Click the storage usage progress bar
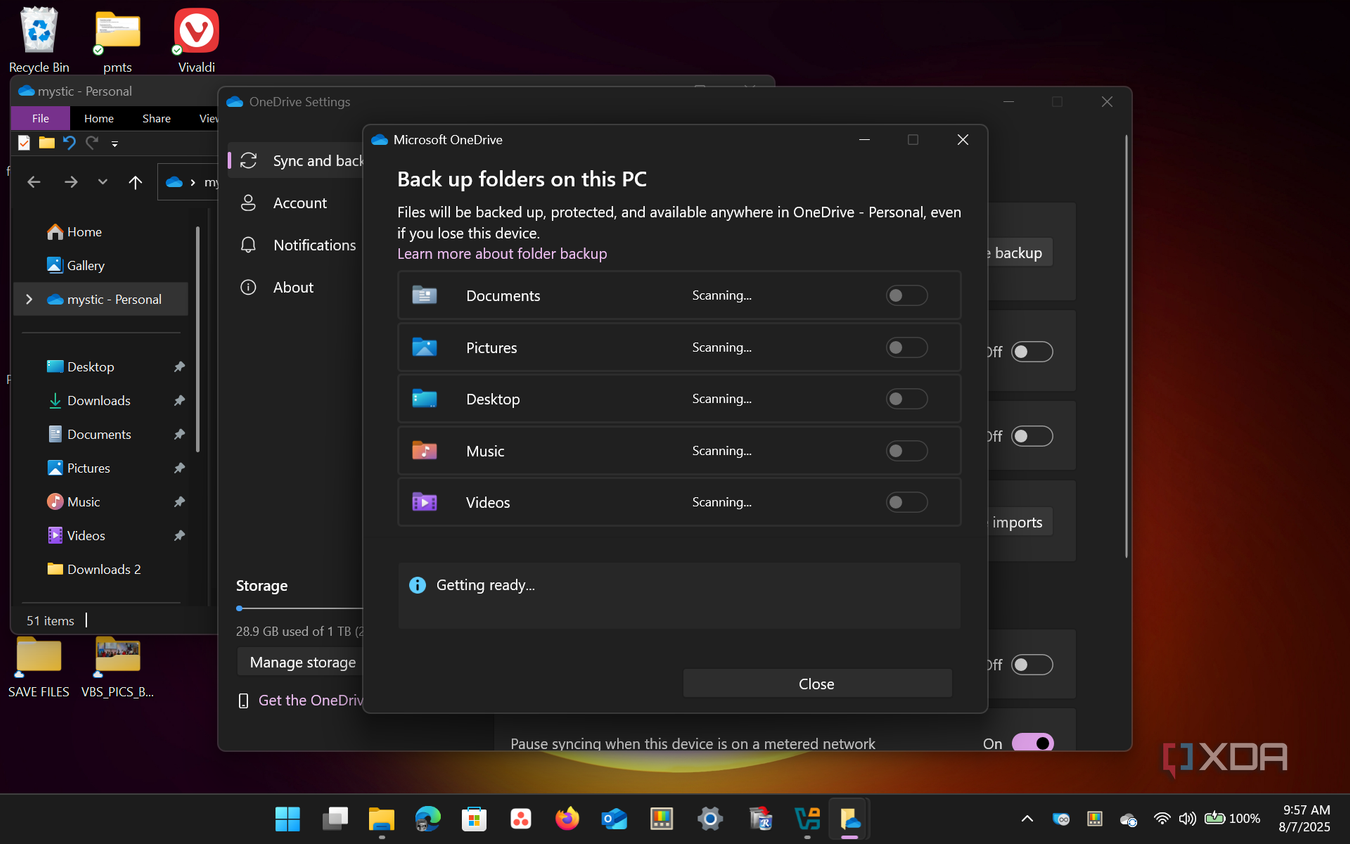This screenshot has height=844, width=1350. click(300, 608)
